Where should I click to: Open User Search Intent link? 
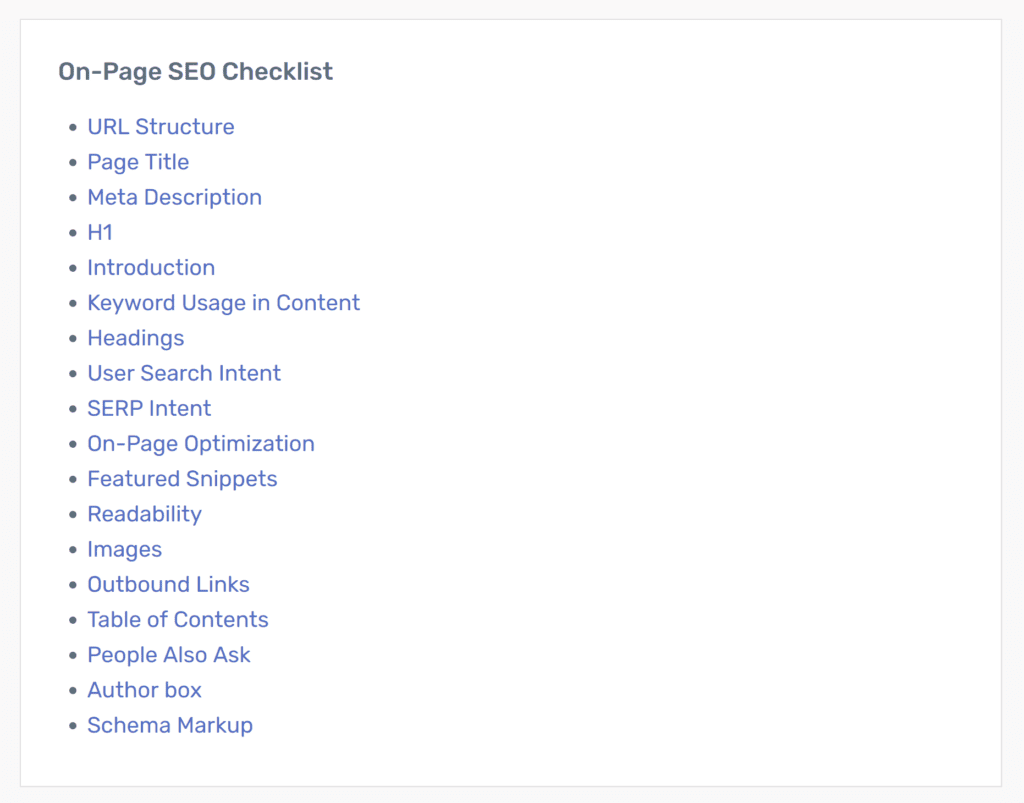(x=184, y=373)
